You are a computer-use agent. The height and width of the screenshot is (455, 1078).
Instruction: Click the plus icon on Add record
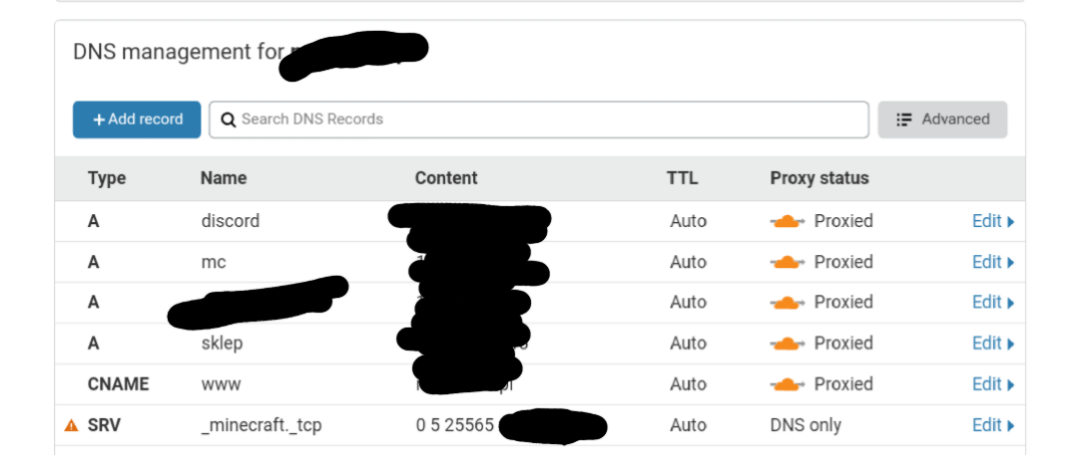pyautogui.click(x=99, y=119)
